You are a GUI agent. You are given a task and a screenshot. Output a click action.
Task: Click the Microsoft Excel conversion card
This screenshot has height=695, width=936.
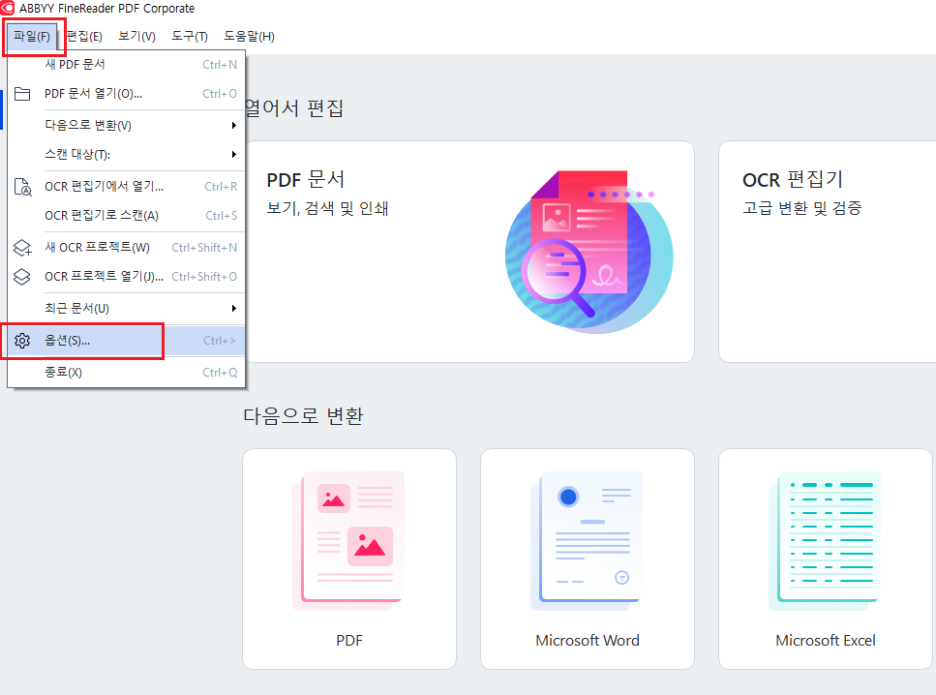pyautogui.click(x=826, y=559)
